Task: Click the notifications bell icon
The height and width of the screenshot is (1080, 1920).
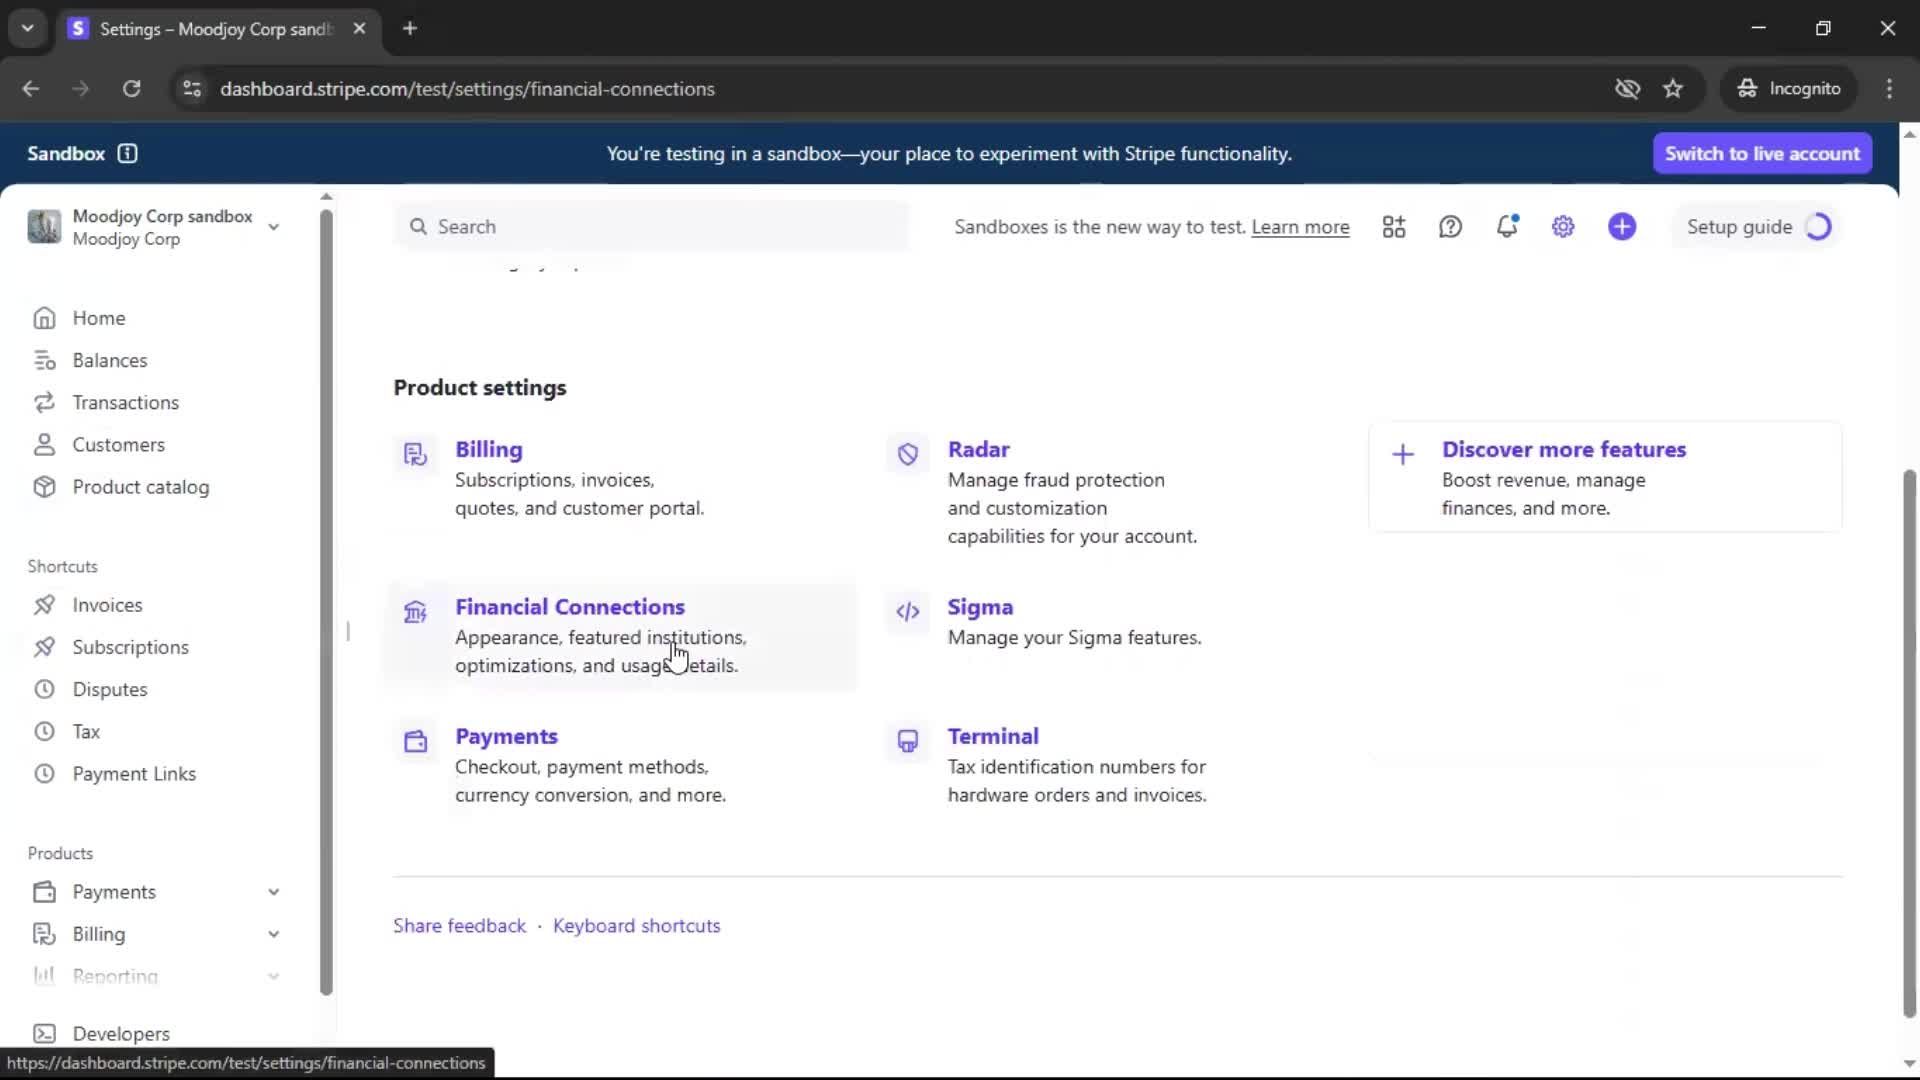Action: [1507, 227]
